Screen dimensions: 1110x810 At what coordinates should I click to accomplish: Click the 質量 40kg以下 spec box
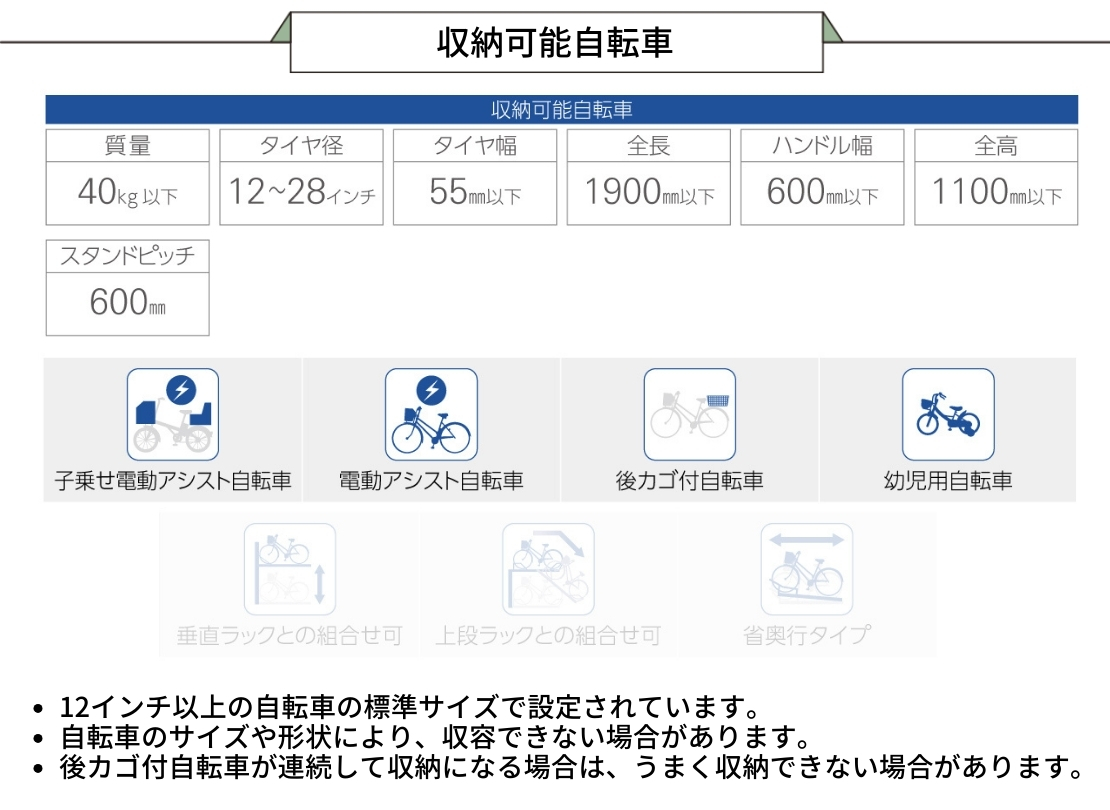pyautogui.click(x=128, y=177)
